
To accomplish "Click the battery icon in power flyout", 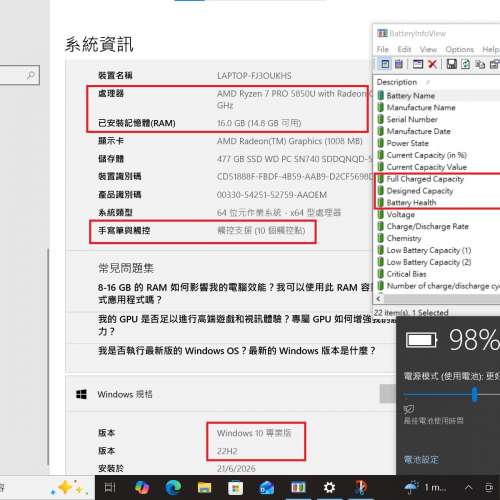I will [421, 340].
